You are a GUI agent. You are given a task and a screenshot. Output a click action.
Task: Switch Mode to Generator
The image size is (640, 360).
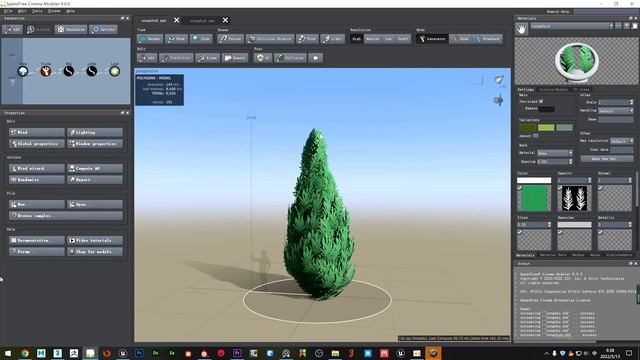coord(432,39)
